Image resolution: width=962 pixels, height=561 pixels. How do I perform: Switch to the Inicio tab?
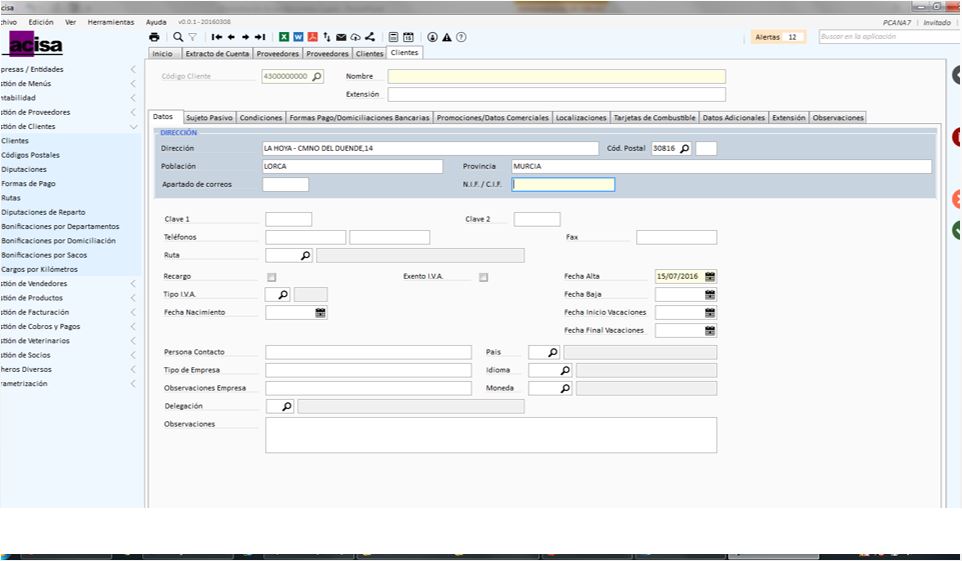(163, 53)
